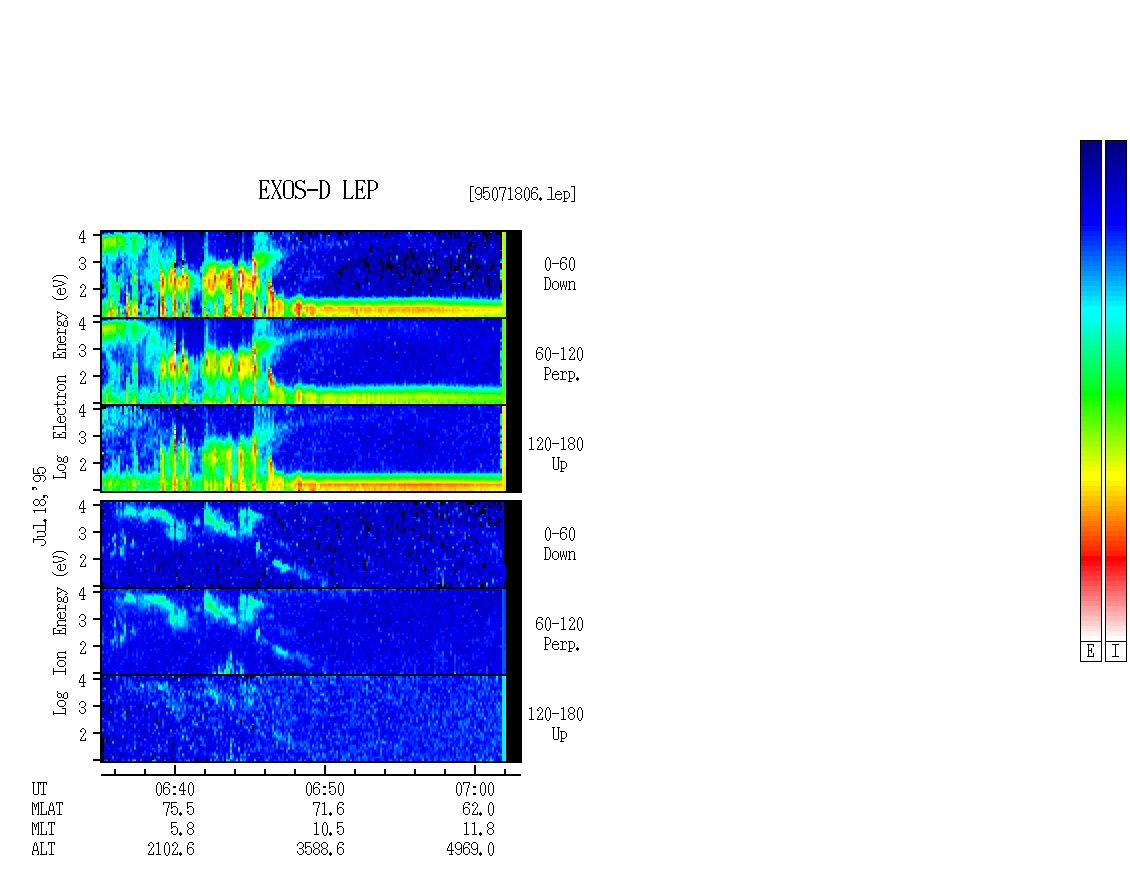Click the Log Ion Energy (eV) axis label
Viewport: 1130px width, 875px height.
click(61, 632)
